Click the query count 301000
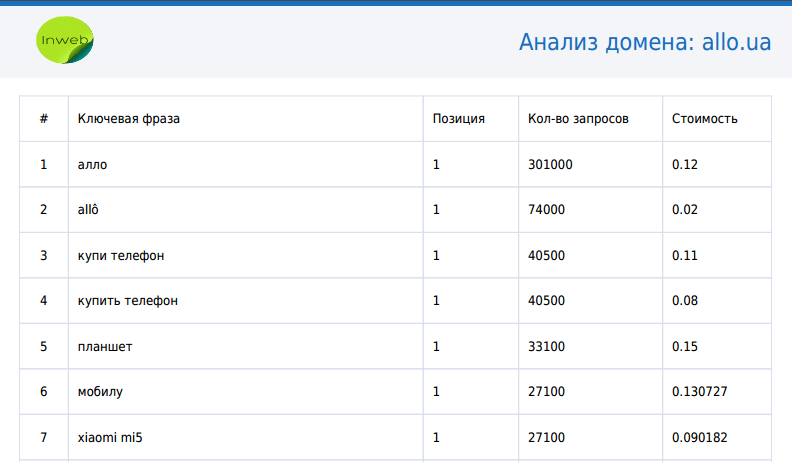The image size is (792, 462). (551, 165)
